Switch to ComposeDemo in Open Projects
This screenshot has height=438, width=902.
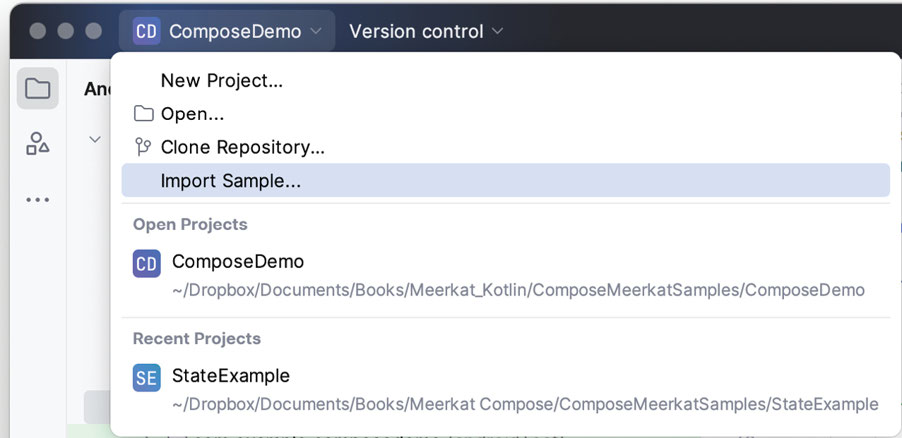[x=238, y=262]
